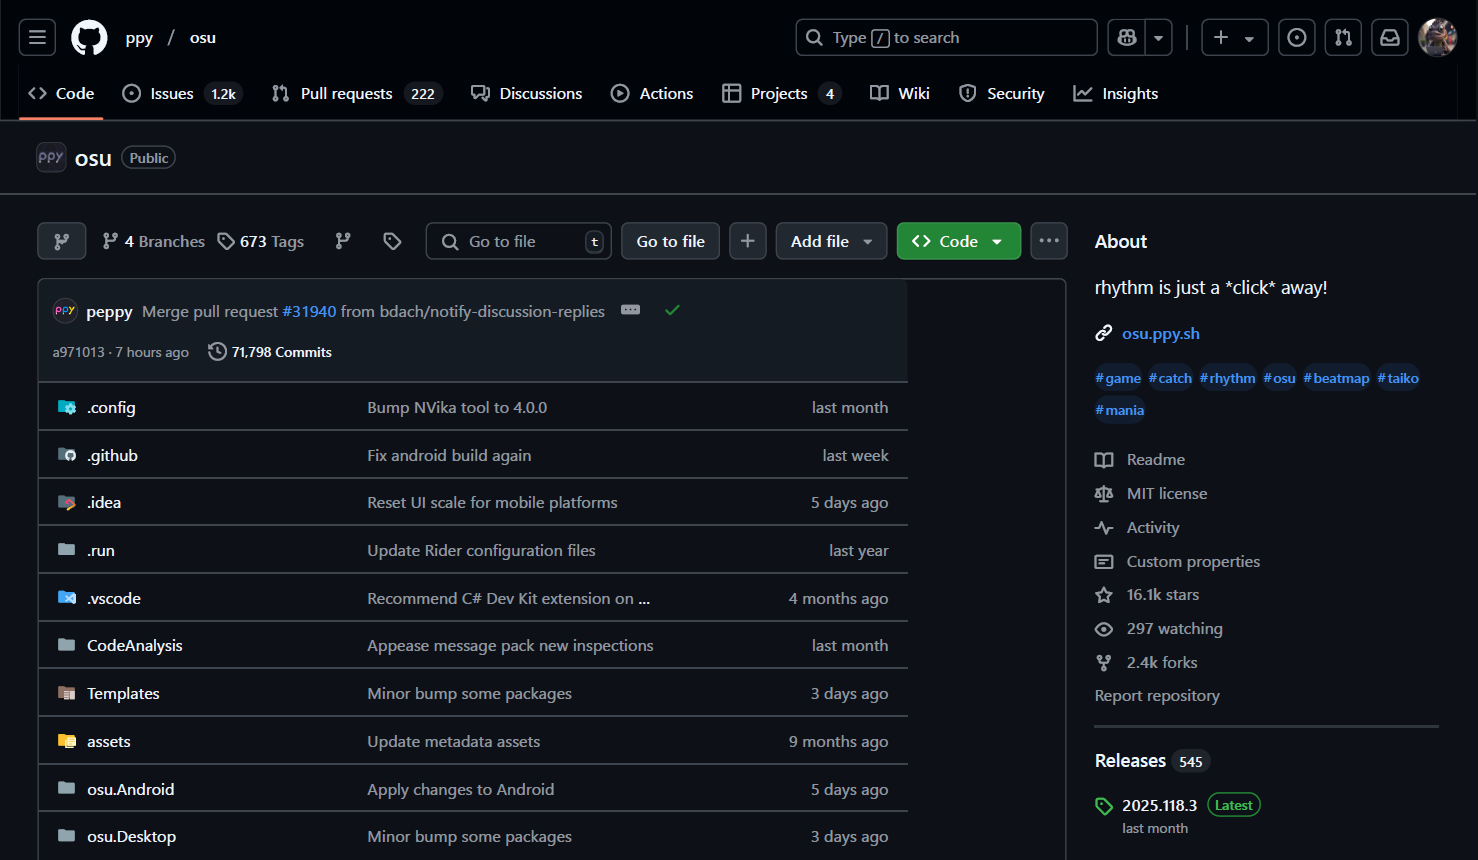This screenshot has height=860, width=1478.
Task: Open the Insights tab
Action: click(1115, 93)
